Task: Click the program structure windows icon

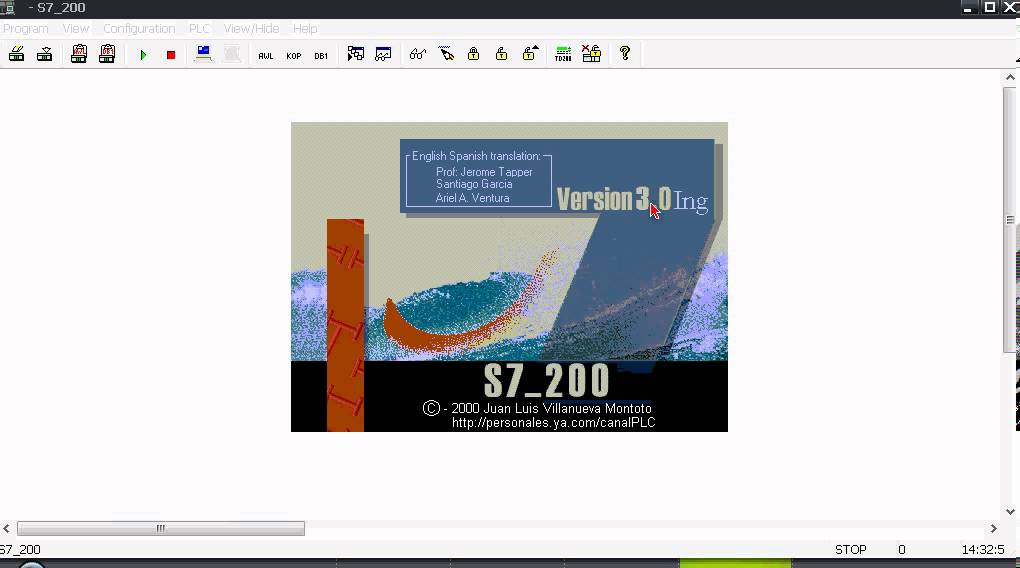Action: 355,54
